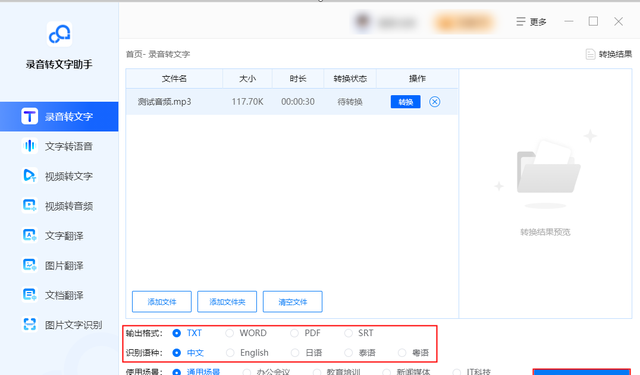This screenshot has width=640, height=375.
Task: Click the 添加文件夹 button
Action: 227,302
